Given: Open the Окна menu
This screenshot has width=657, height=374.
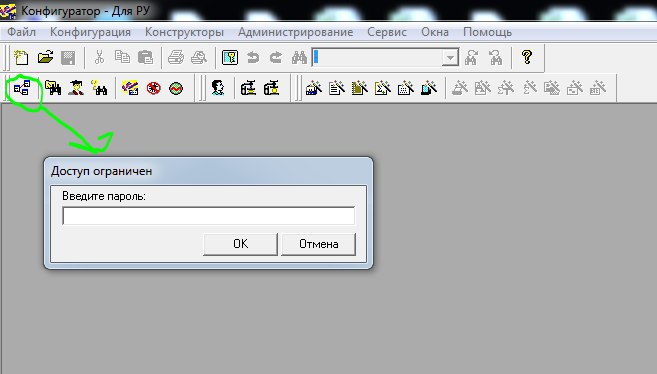Looking at the screenshot, I should point(435,32).
